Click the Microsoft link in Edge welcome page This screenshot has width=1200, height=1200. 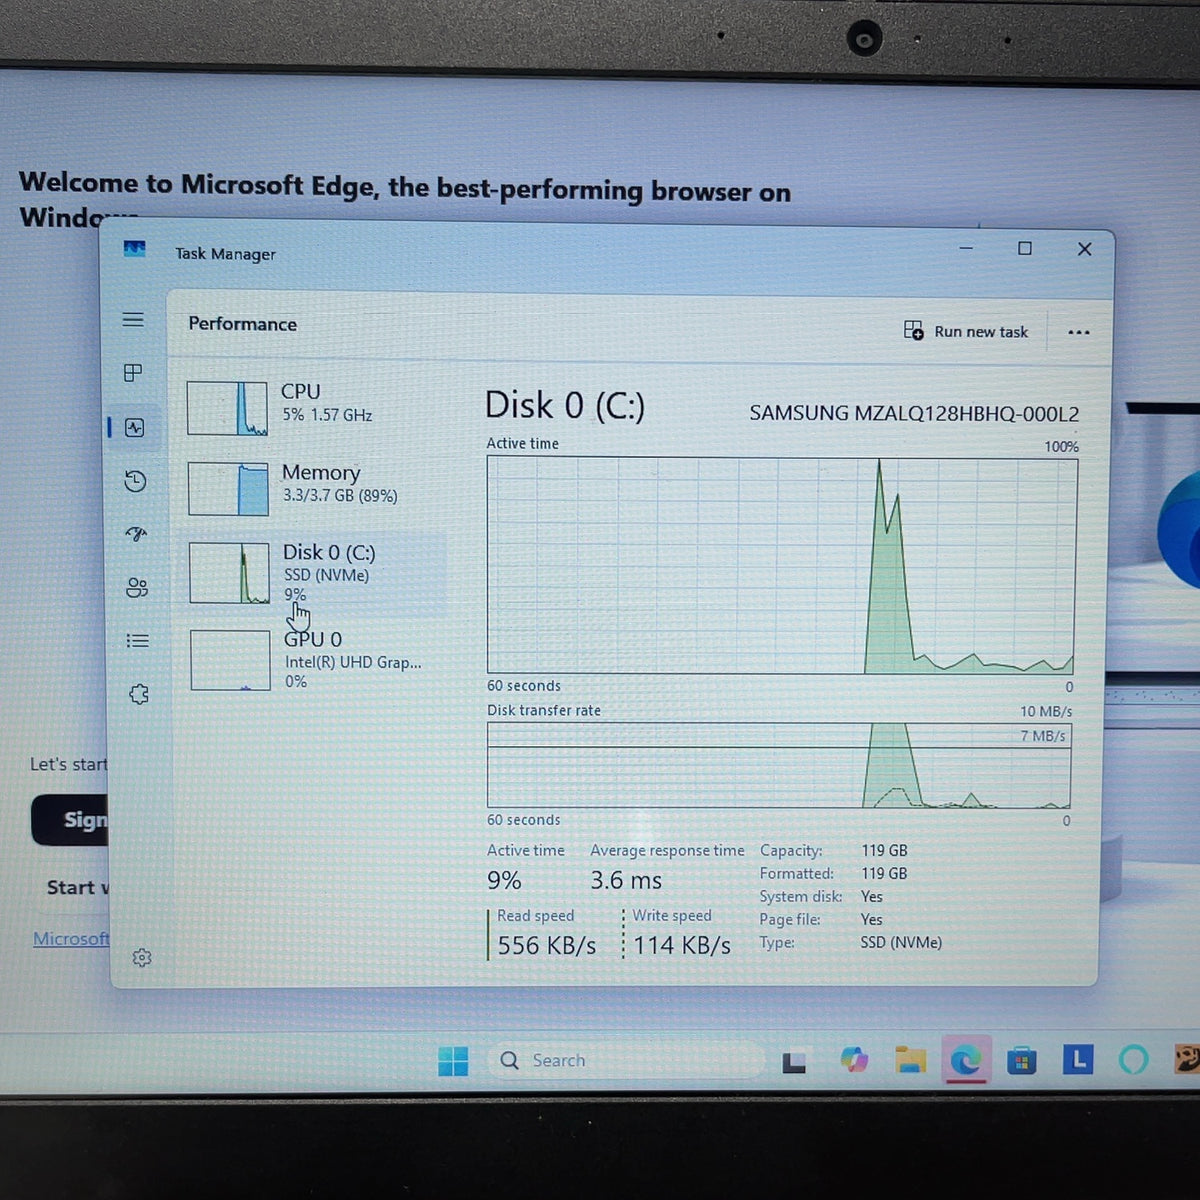point(71,939)
